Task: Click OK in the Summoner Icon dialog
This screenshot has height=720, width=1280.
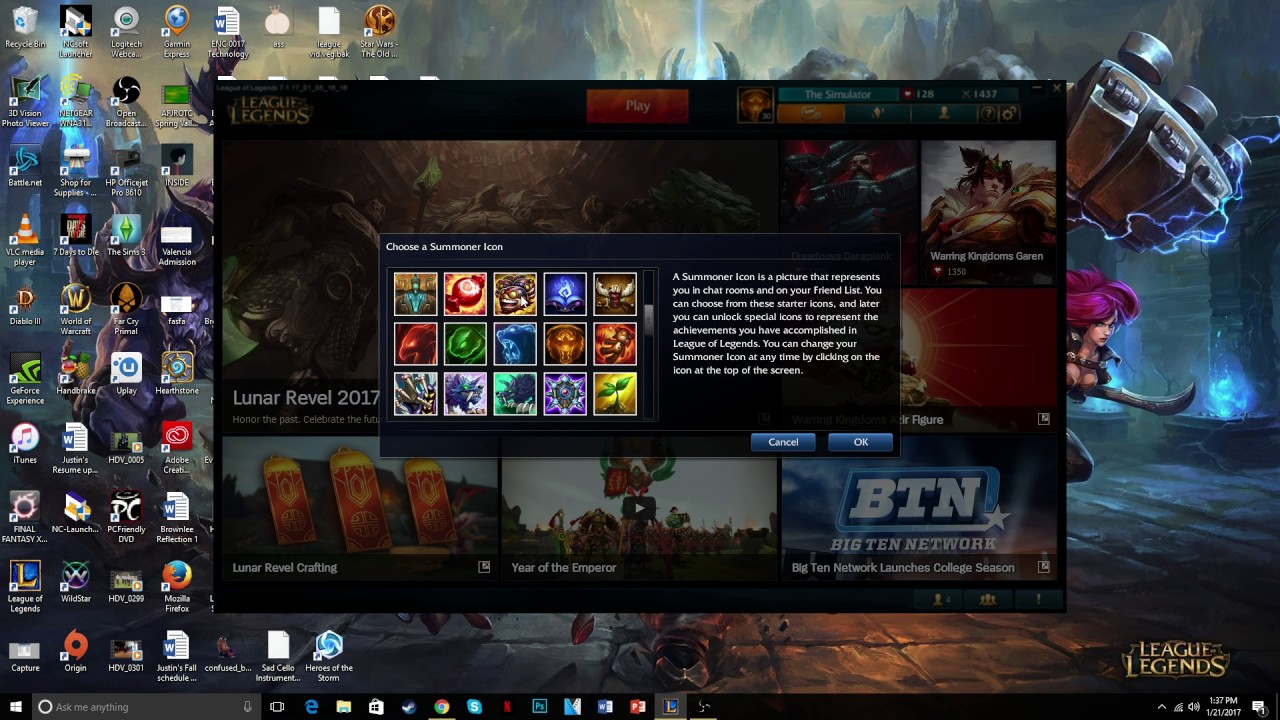Action: click(860, 442)
